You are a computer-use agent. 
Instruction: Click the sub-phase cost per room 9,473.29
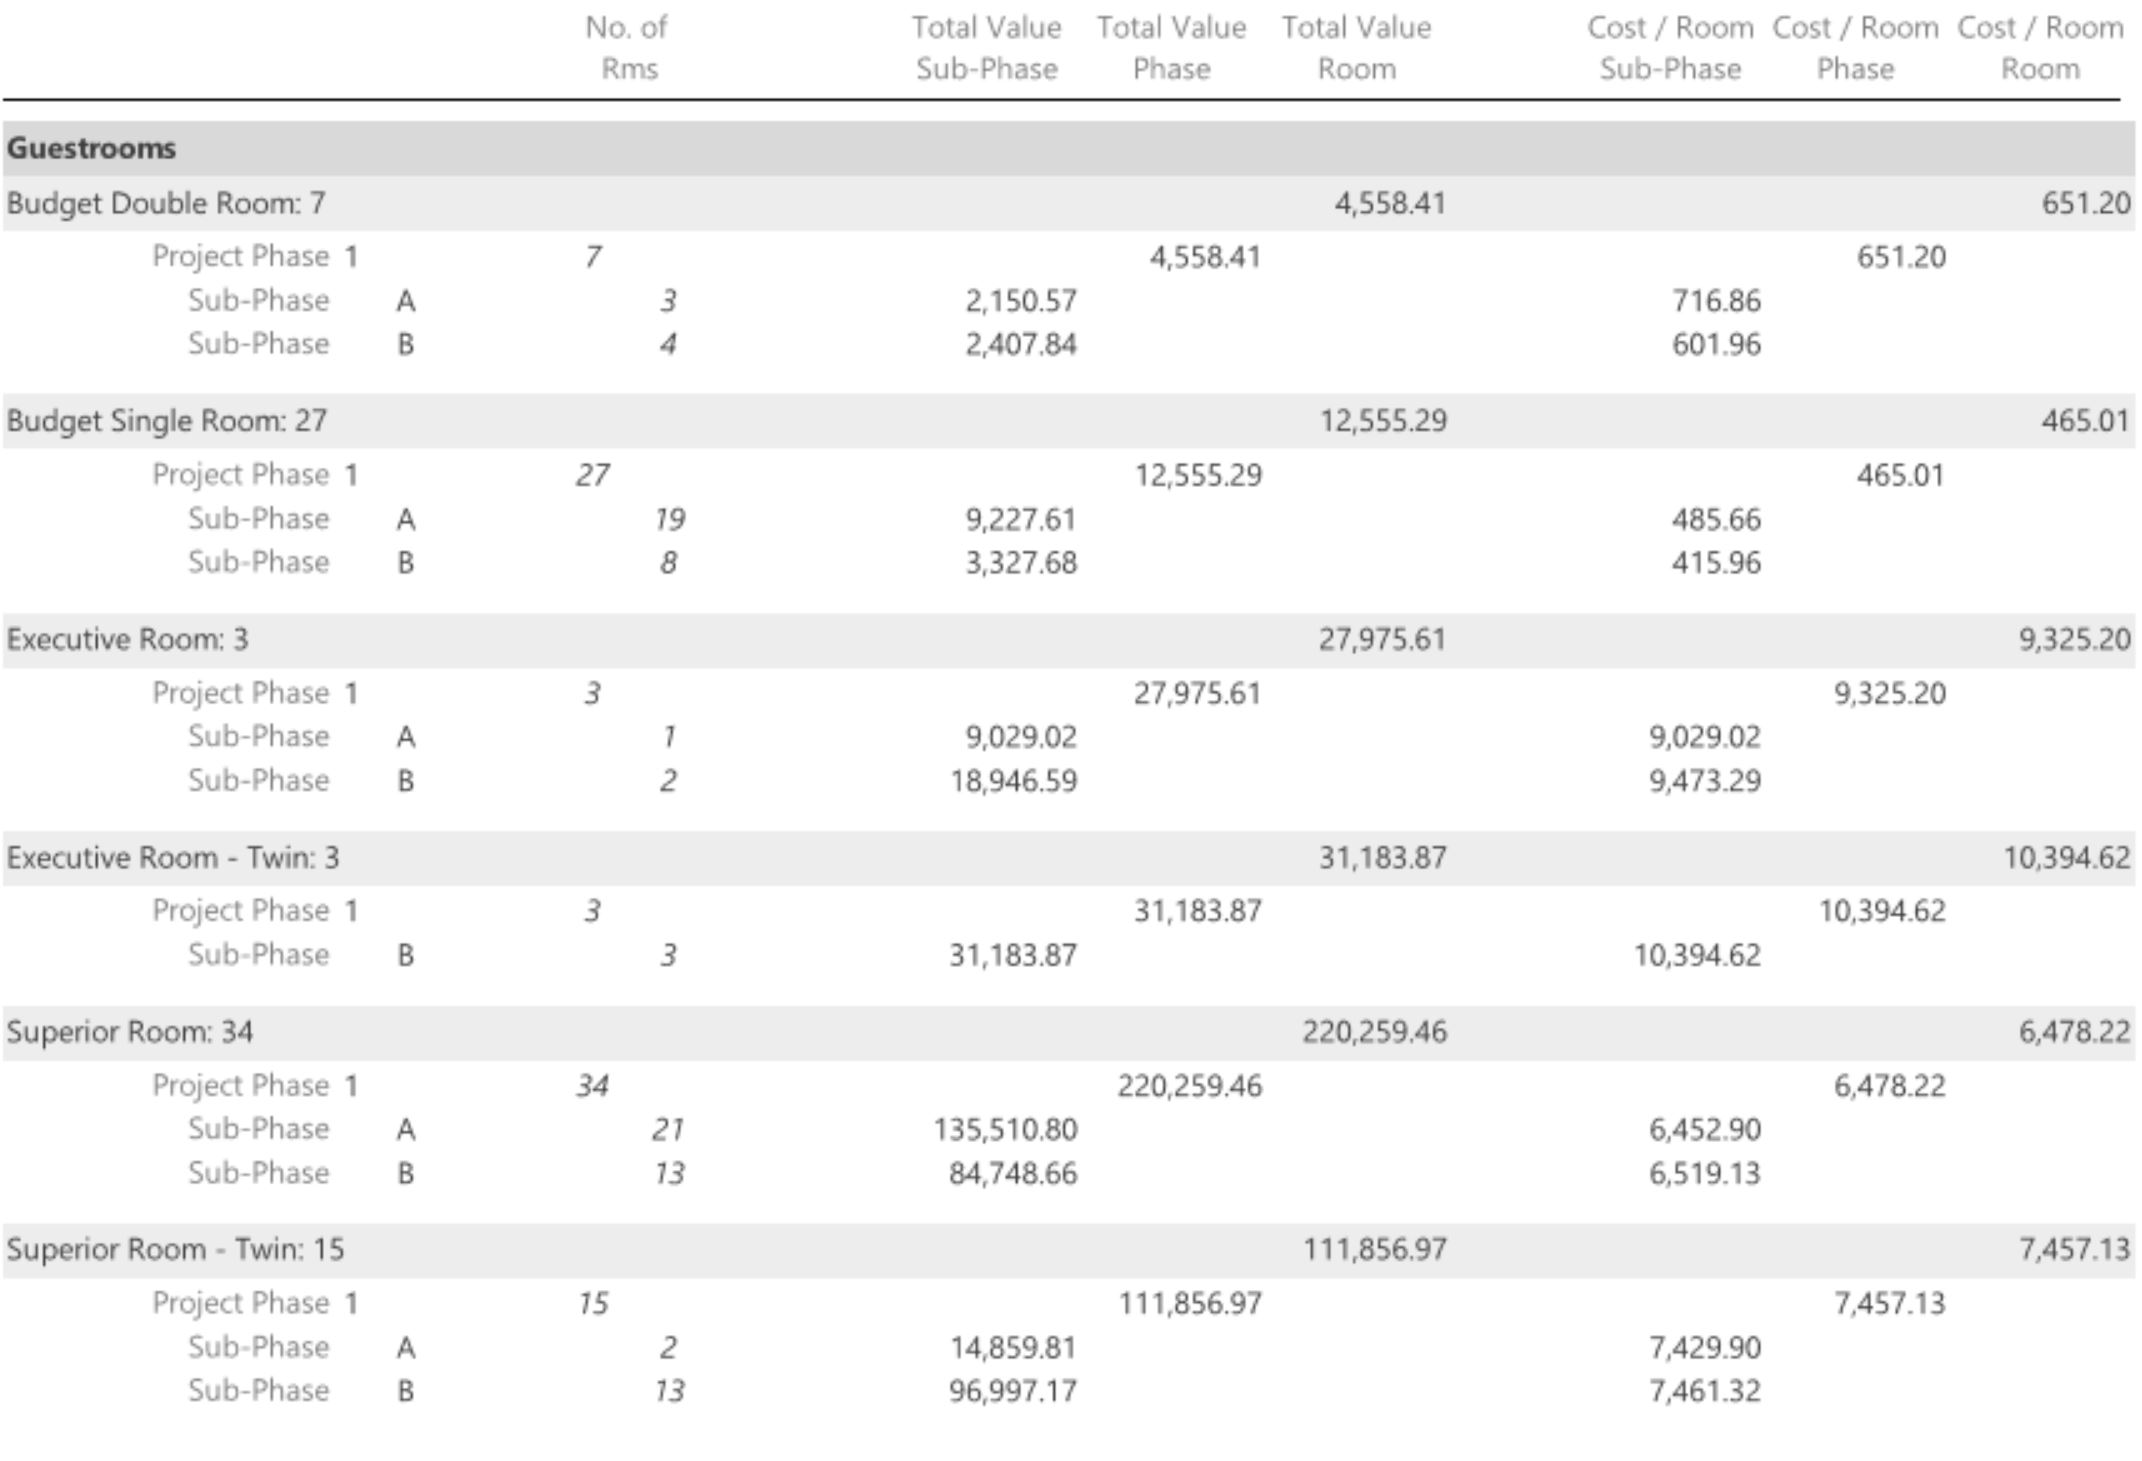tap(1705, 781)
